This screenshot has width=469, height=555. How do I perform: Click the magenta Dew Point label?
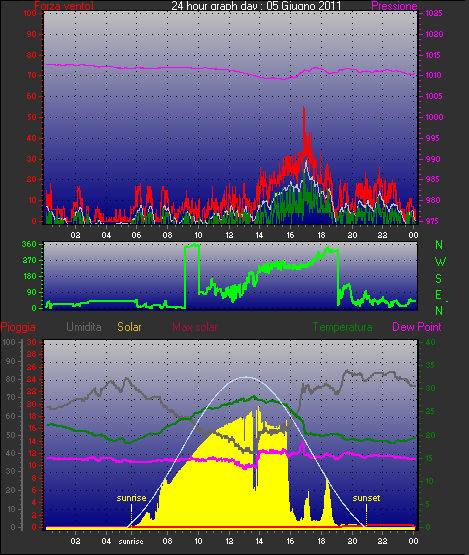pyautogui.click(x=417, y=327)
